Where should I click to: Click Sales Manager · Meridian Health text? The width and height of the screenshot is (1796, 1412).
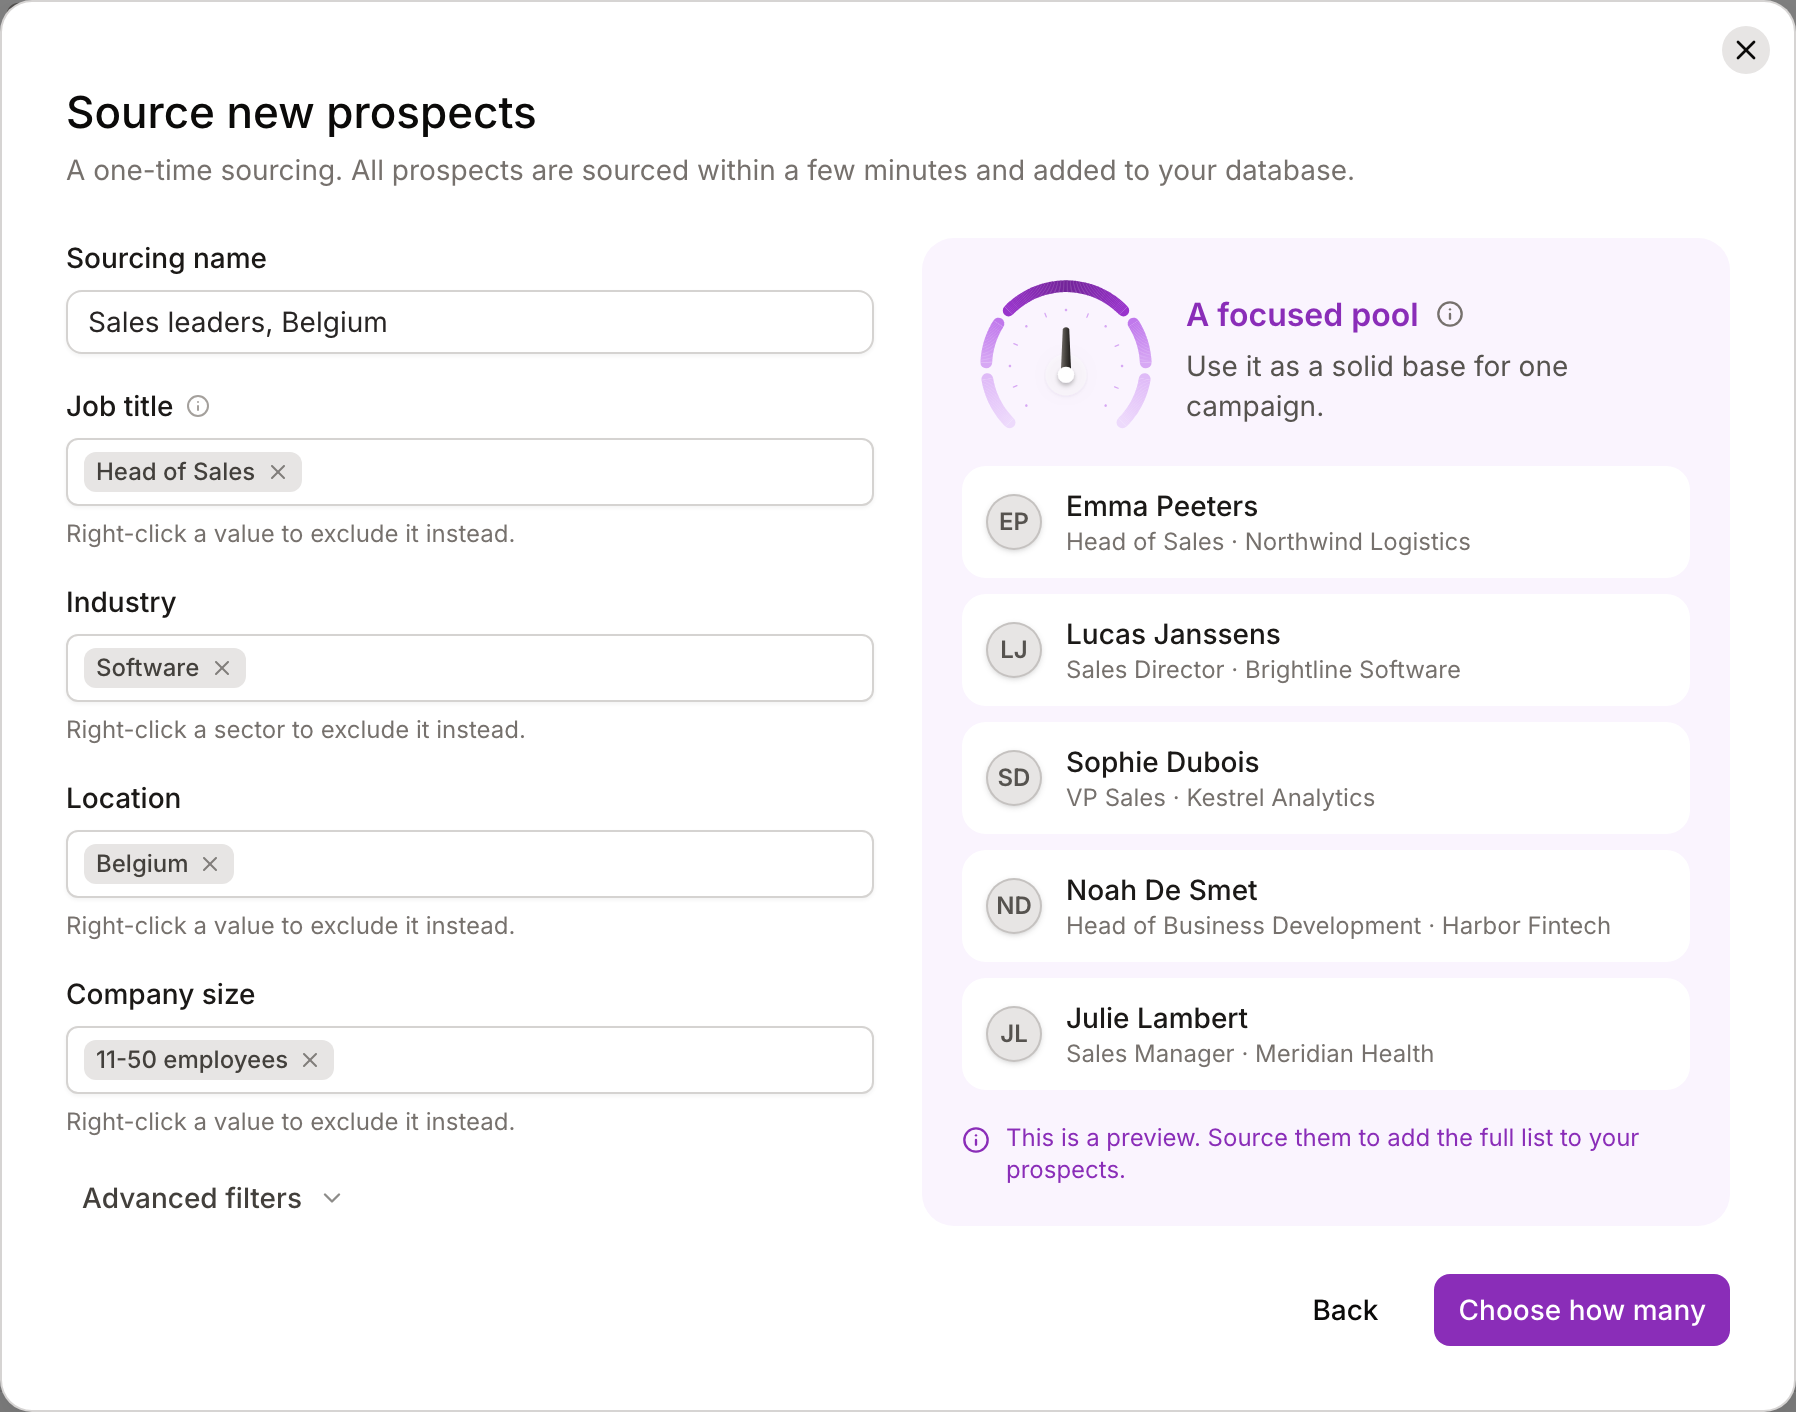point(1250,1054)
